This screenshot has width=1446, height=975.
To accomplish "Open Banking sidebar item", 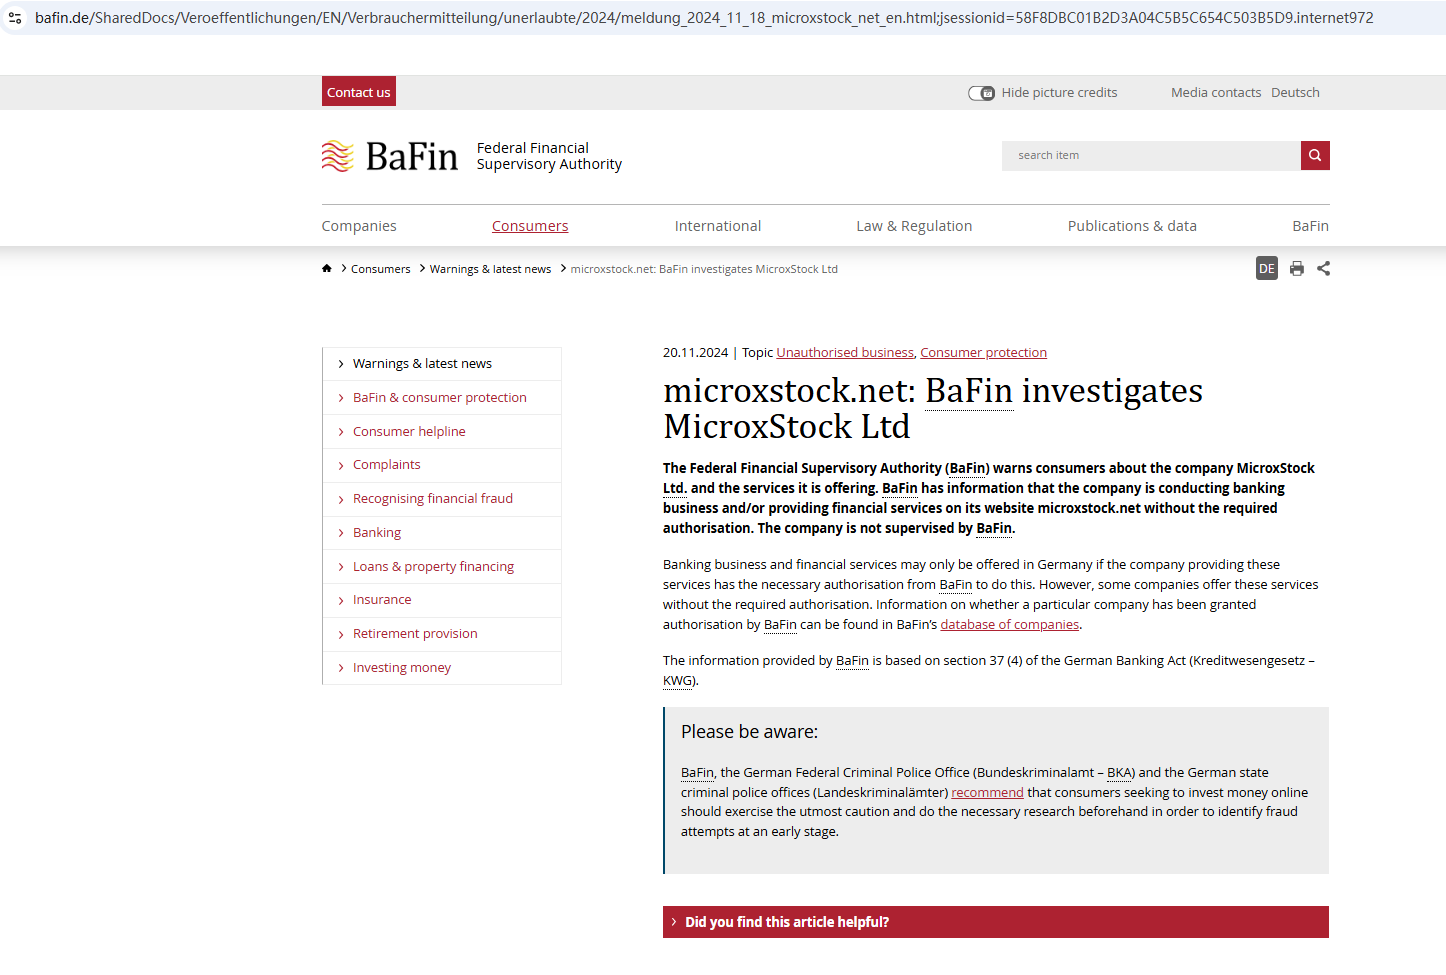I will coord(377,533).
